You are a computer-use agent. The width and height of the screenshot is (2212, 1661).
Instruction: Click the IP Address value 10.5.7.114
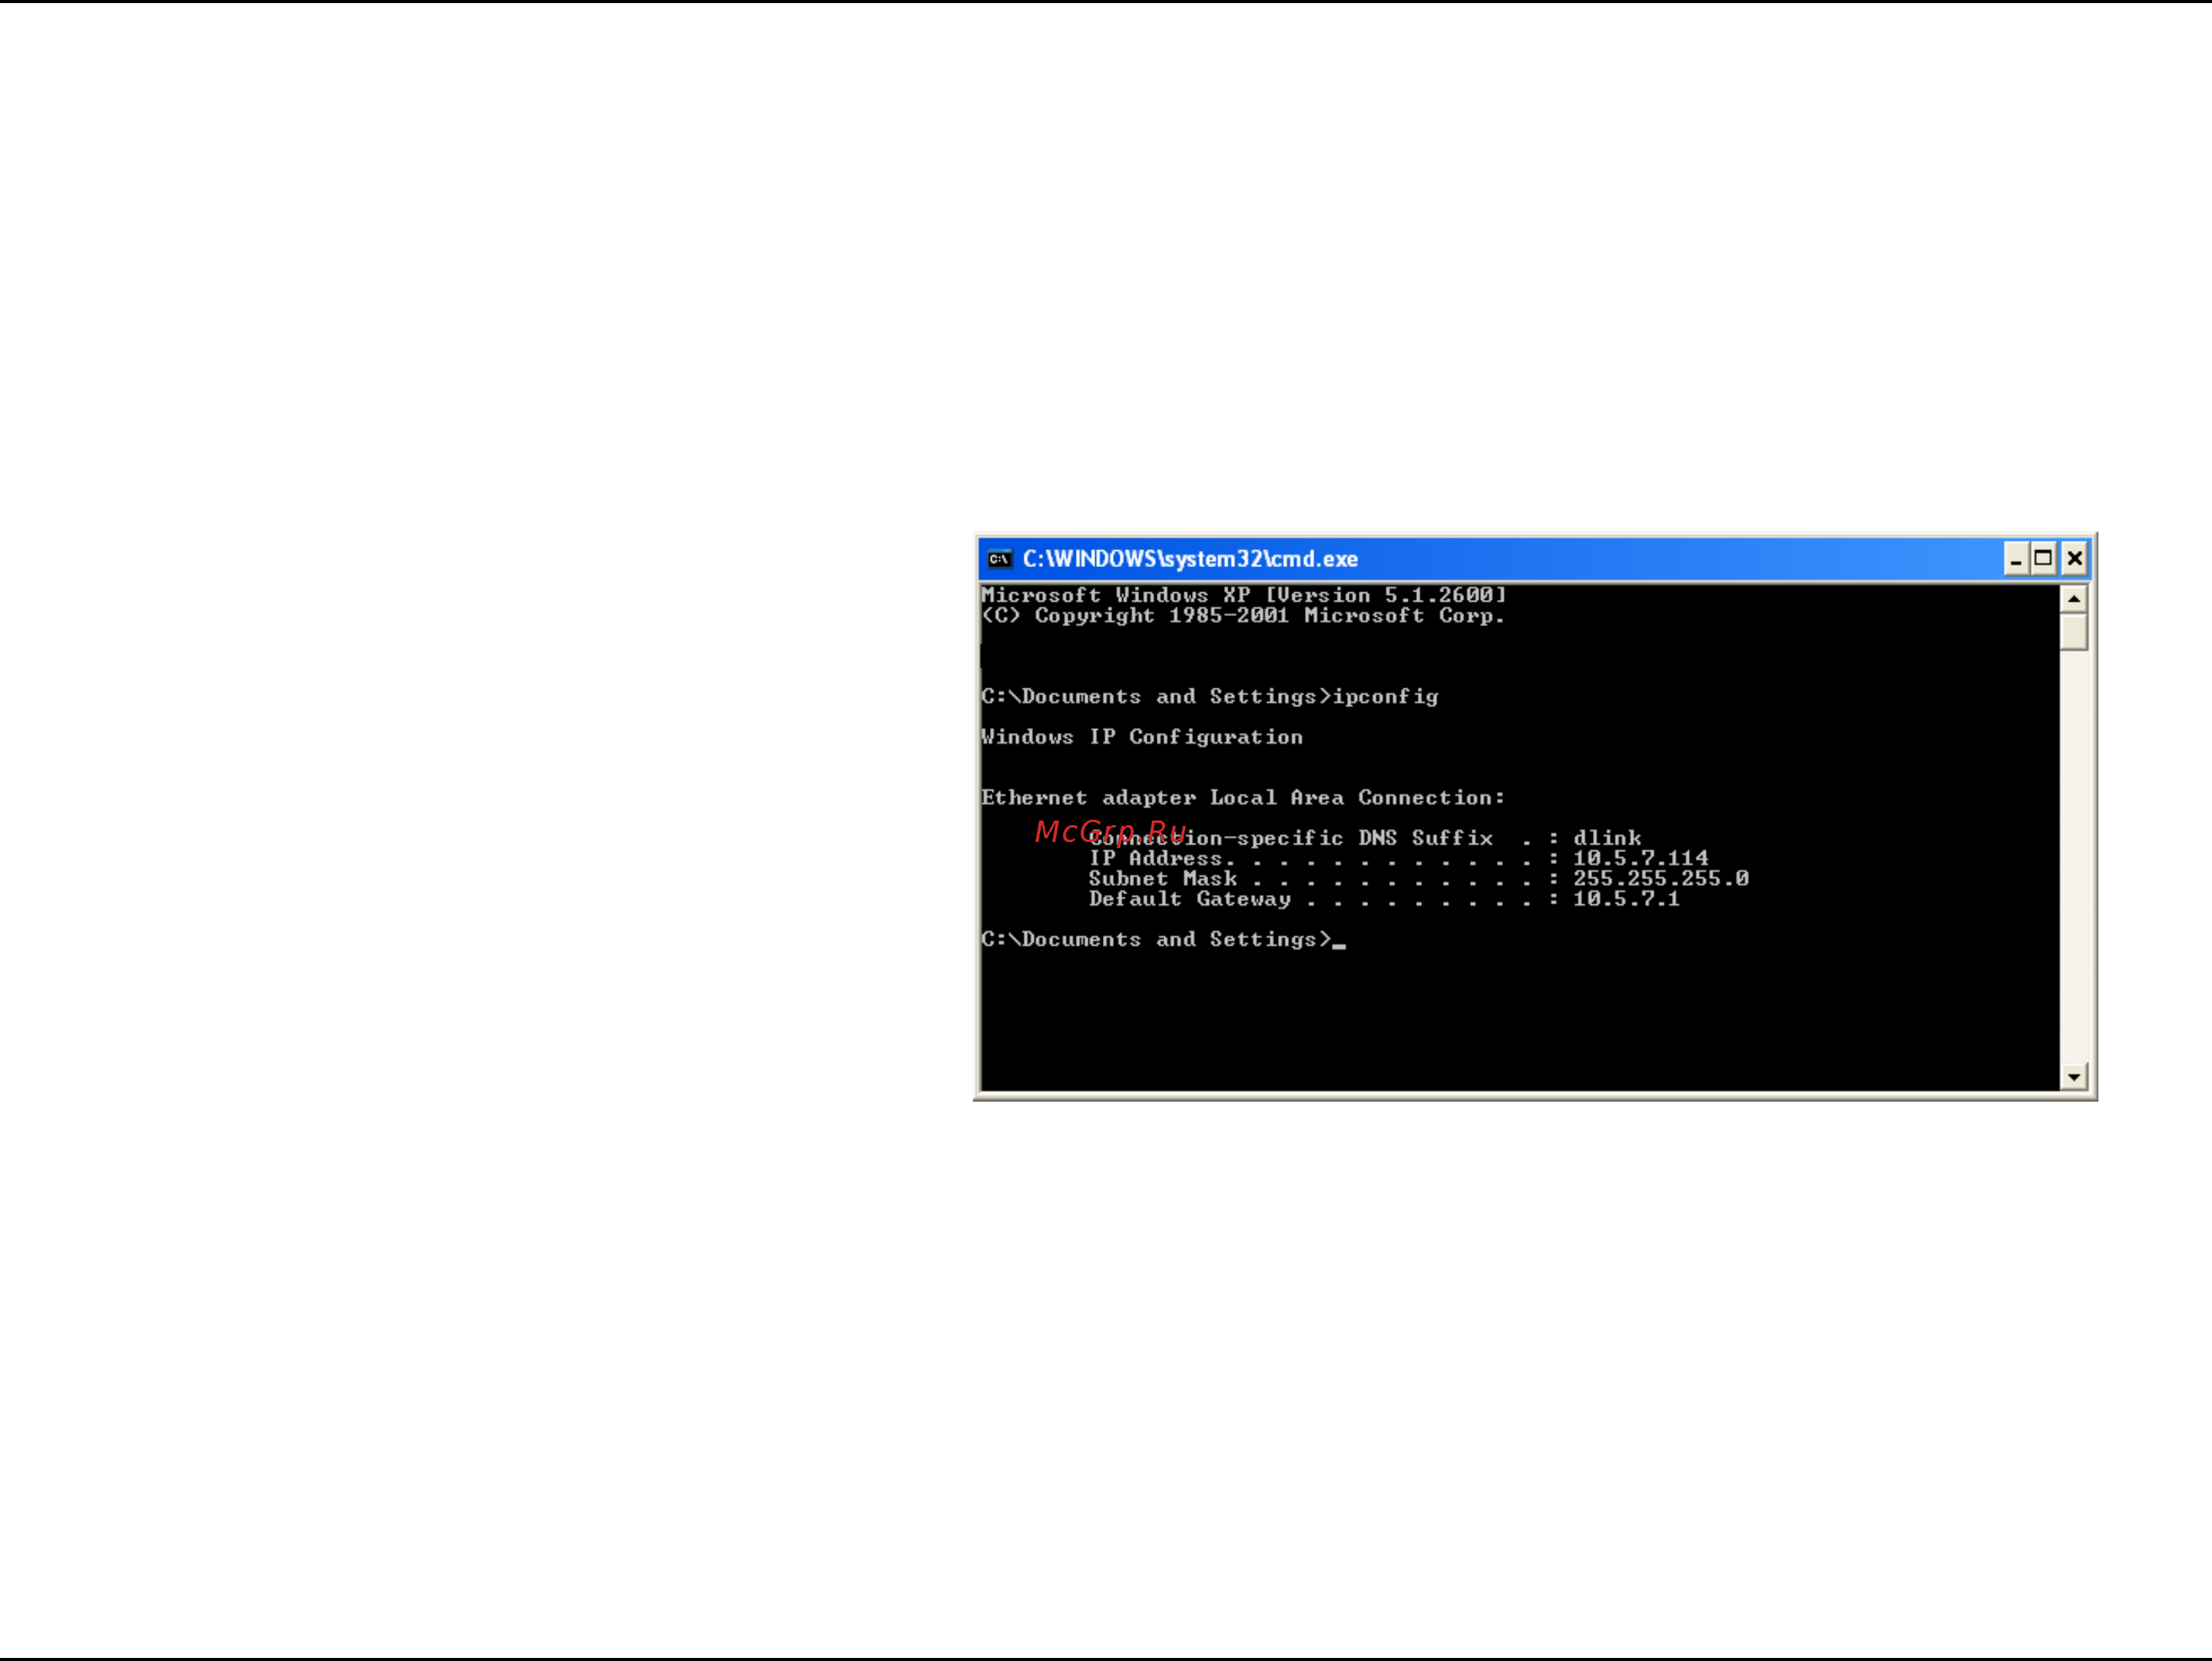(1641, 858)
